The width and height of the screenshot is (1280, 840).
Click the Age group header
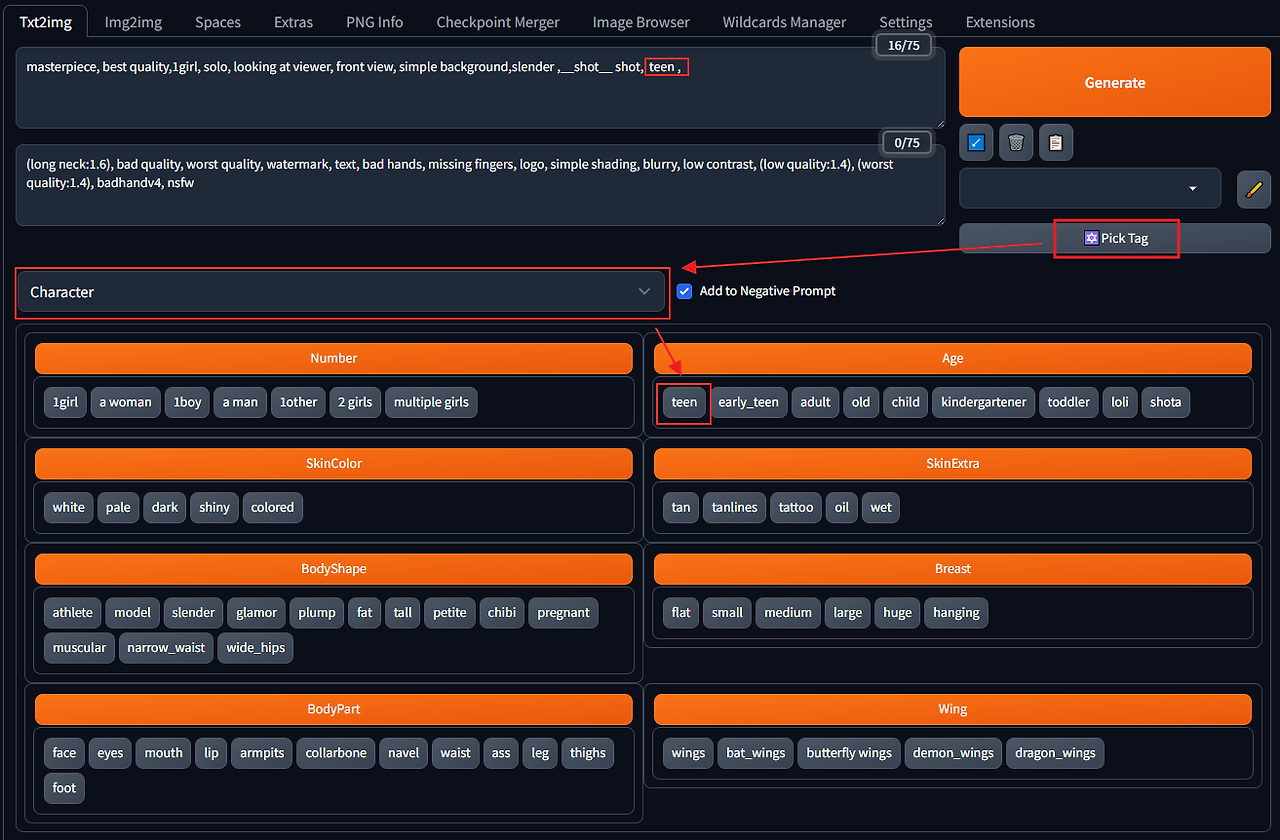point(953,358)
